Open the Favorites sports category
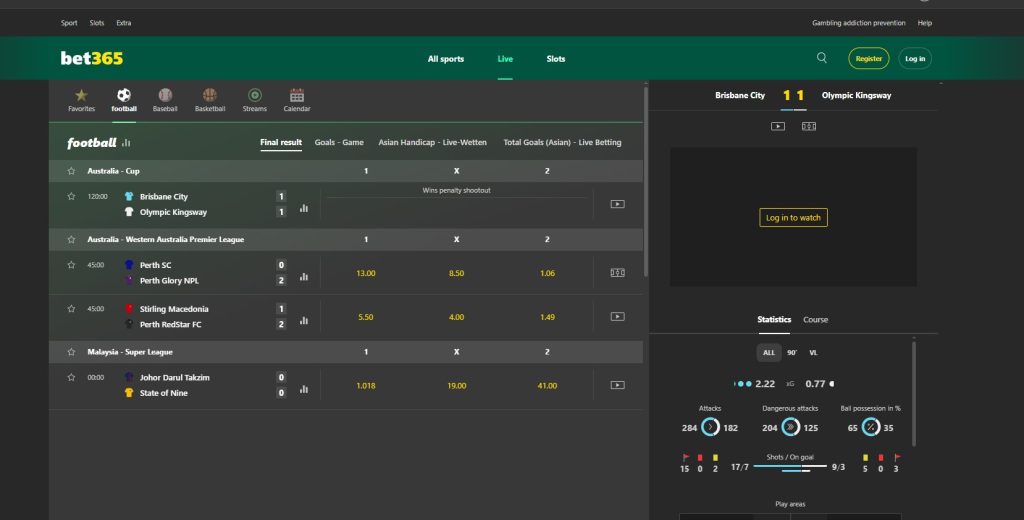This screenshot has height=520, width=1024. click(x=81, y=100)
